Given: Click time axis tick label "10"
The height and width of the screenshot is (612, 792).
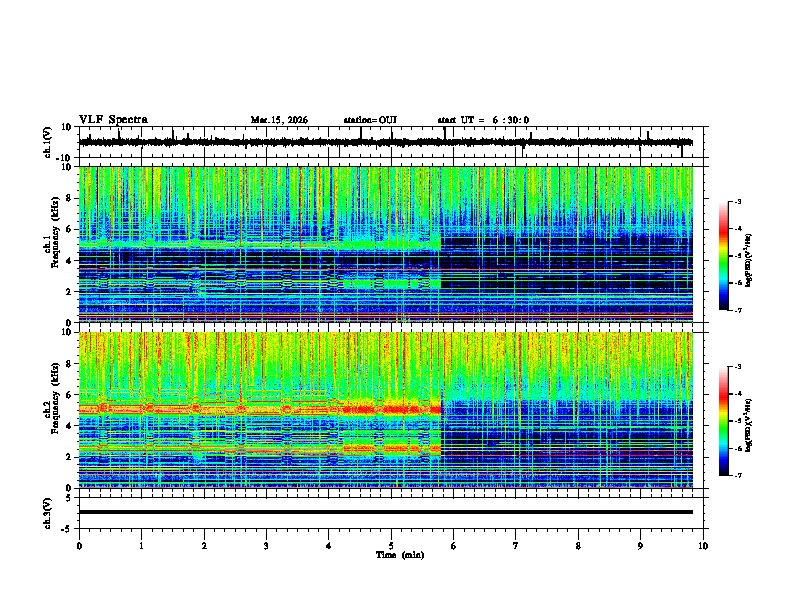Looking at the screenshot, I should pyautogui.click(x=703, y=546).
